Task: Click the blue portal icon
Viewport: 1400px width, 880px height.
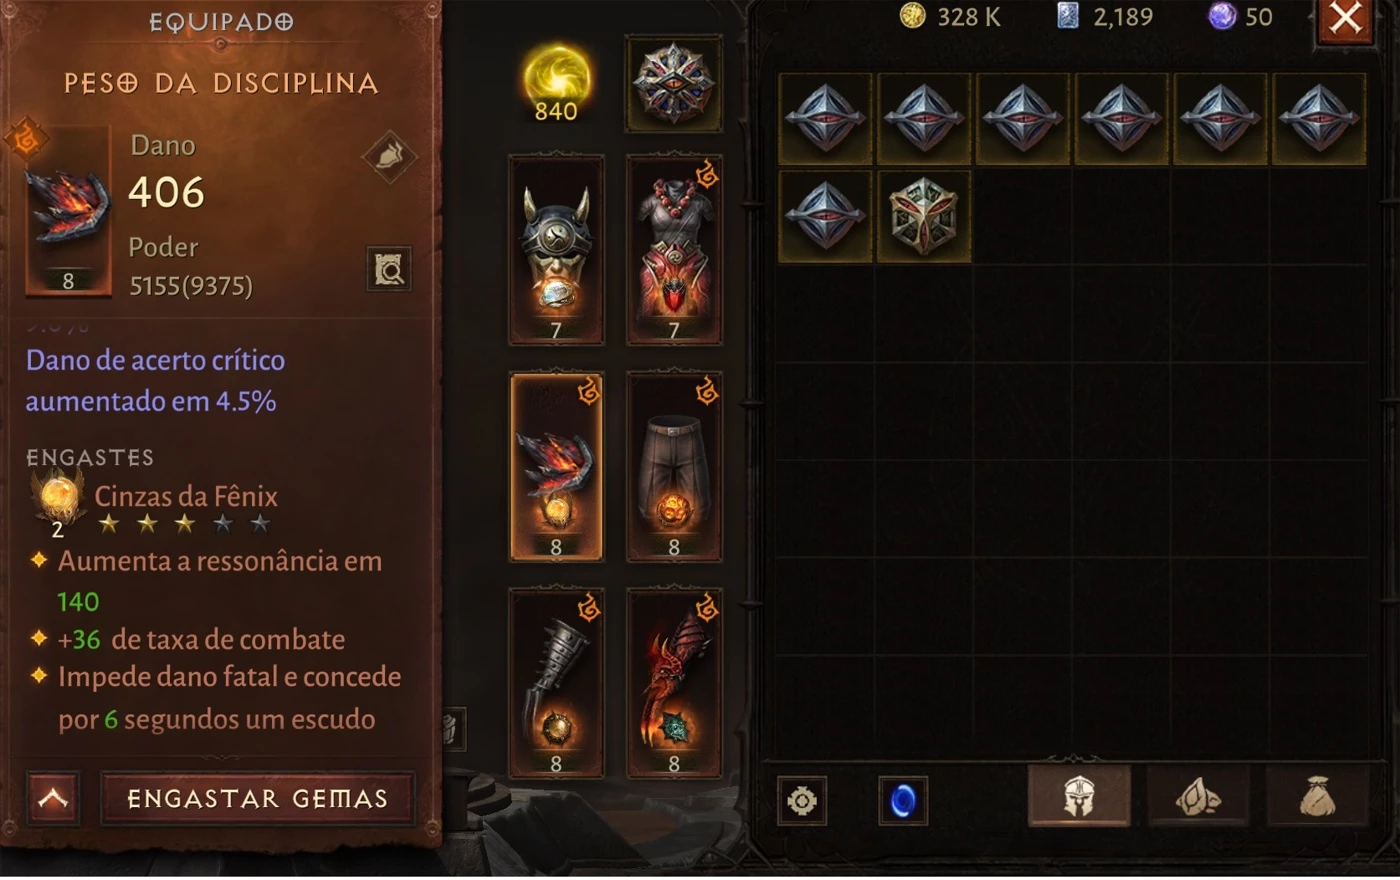Action: pos(902,800)
